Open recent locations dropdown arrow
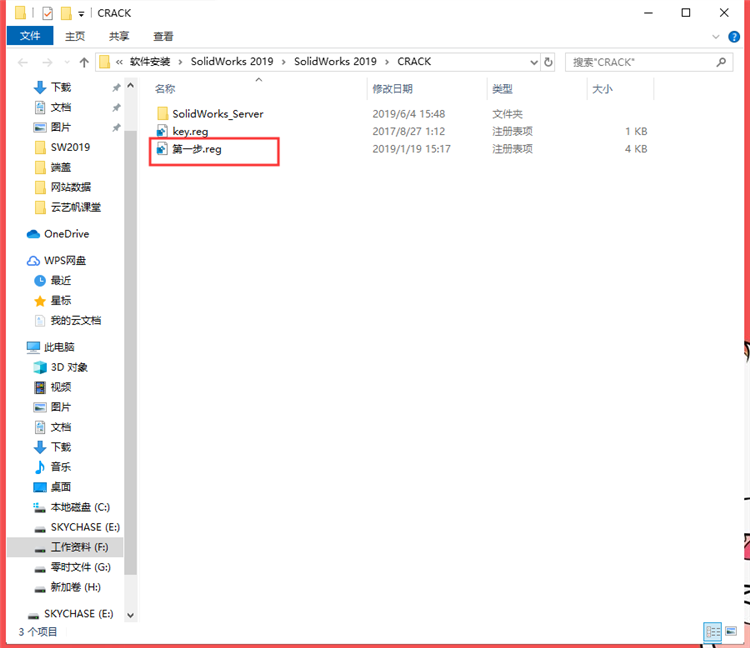 point(67,63)
